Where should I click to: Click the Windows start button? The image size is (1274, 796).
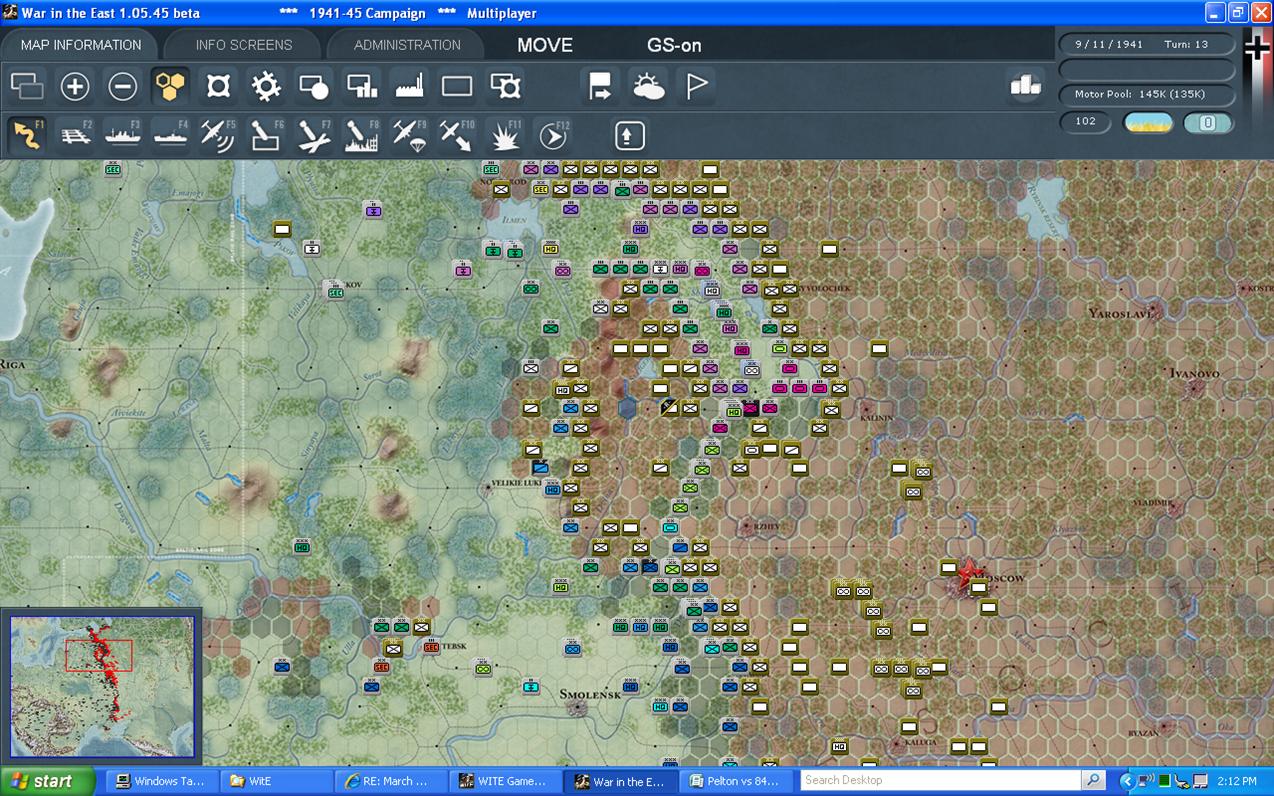(x=47, y=781)
